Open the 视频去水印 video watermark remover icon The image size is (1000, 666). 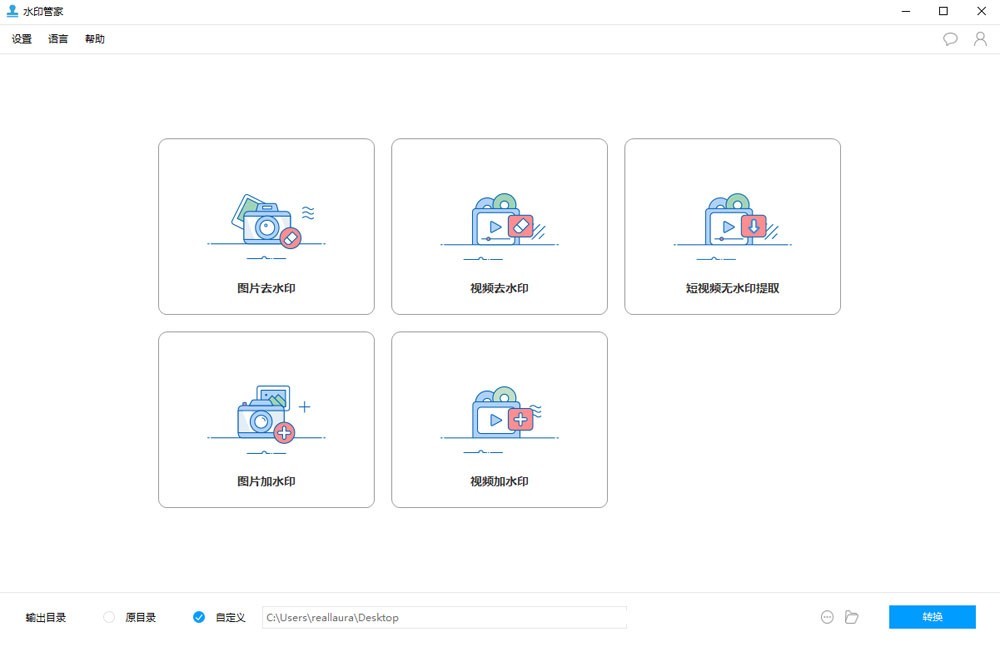pyautogui.click(x=499, y=222)
